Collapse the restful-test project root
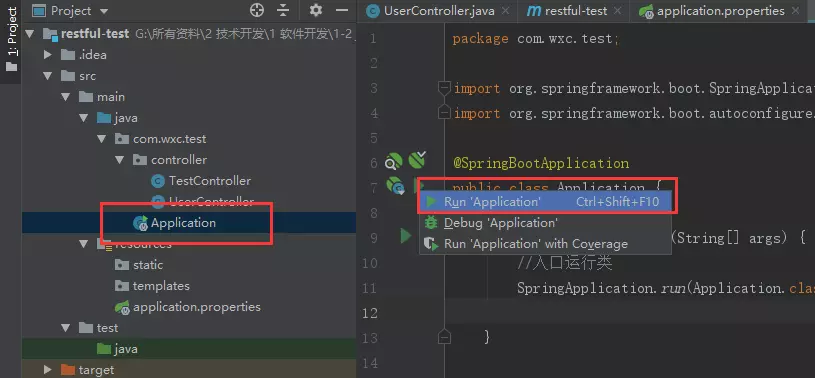Image resolution: width=815 pixels, height=378 pixels. (30, 34)
